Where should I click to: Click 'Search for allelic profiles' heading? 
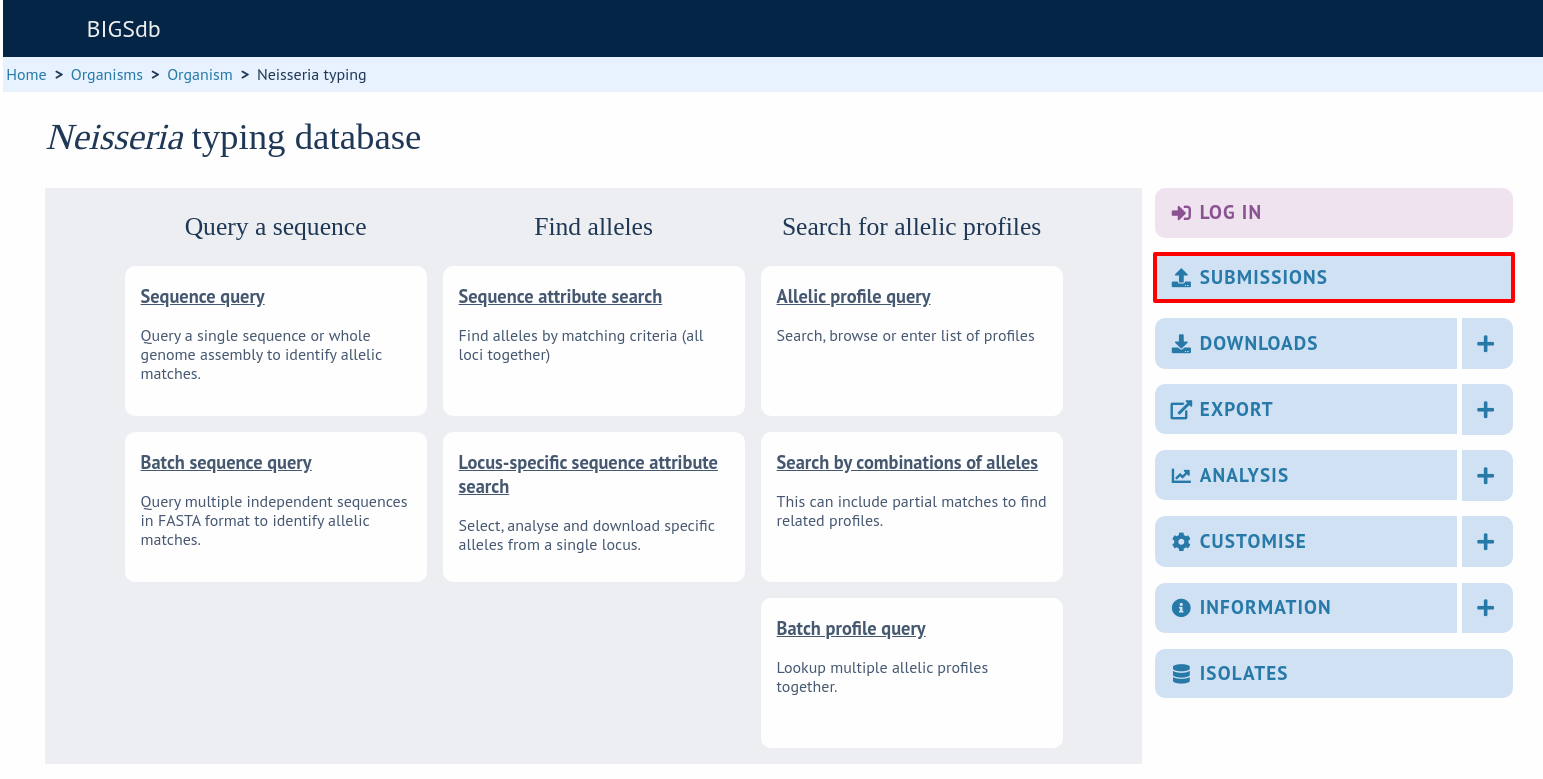coord(912,227)
